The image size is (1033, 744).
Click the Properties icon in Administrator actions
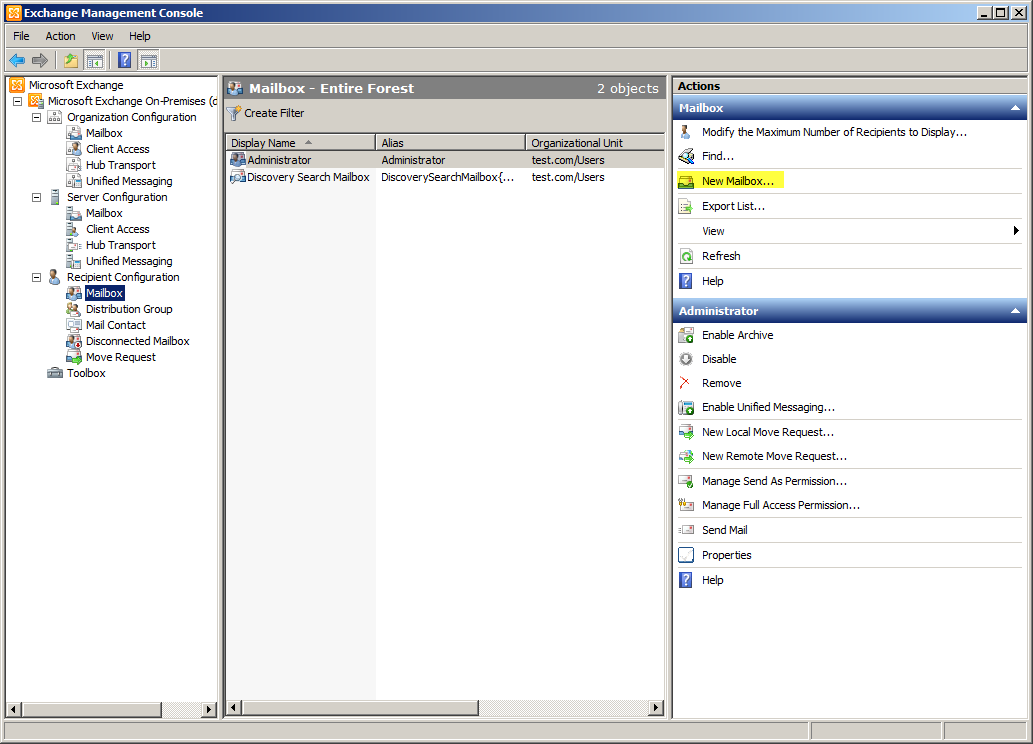(686, 555)
